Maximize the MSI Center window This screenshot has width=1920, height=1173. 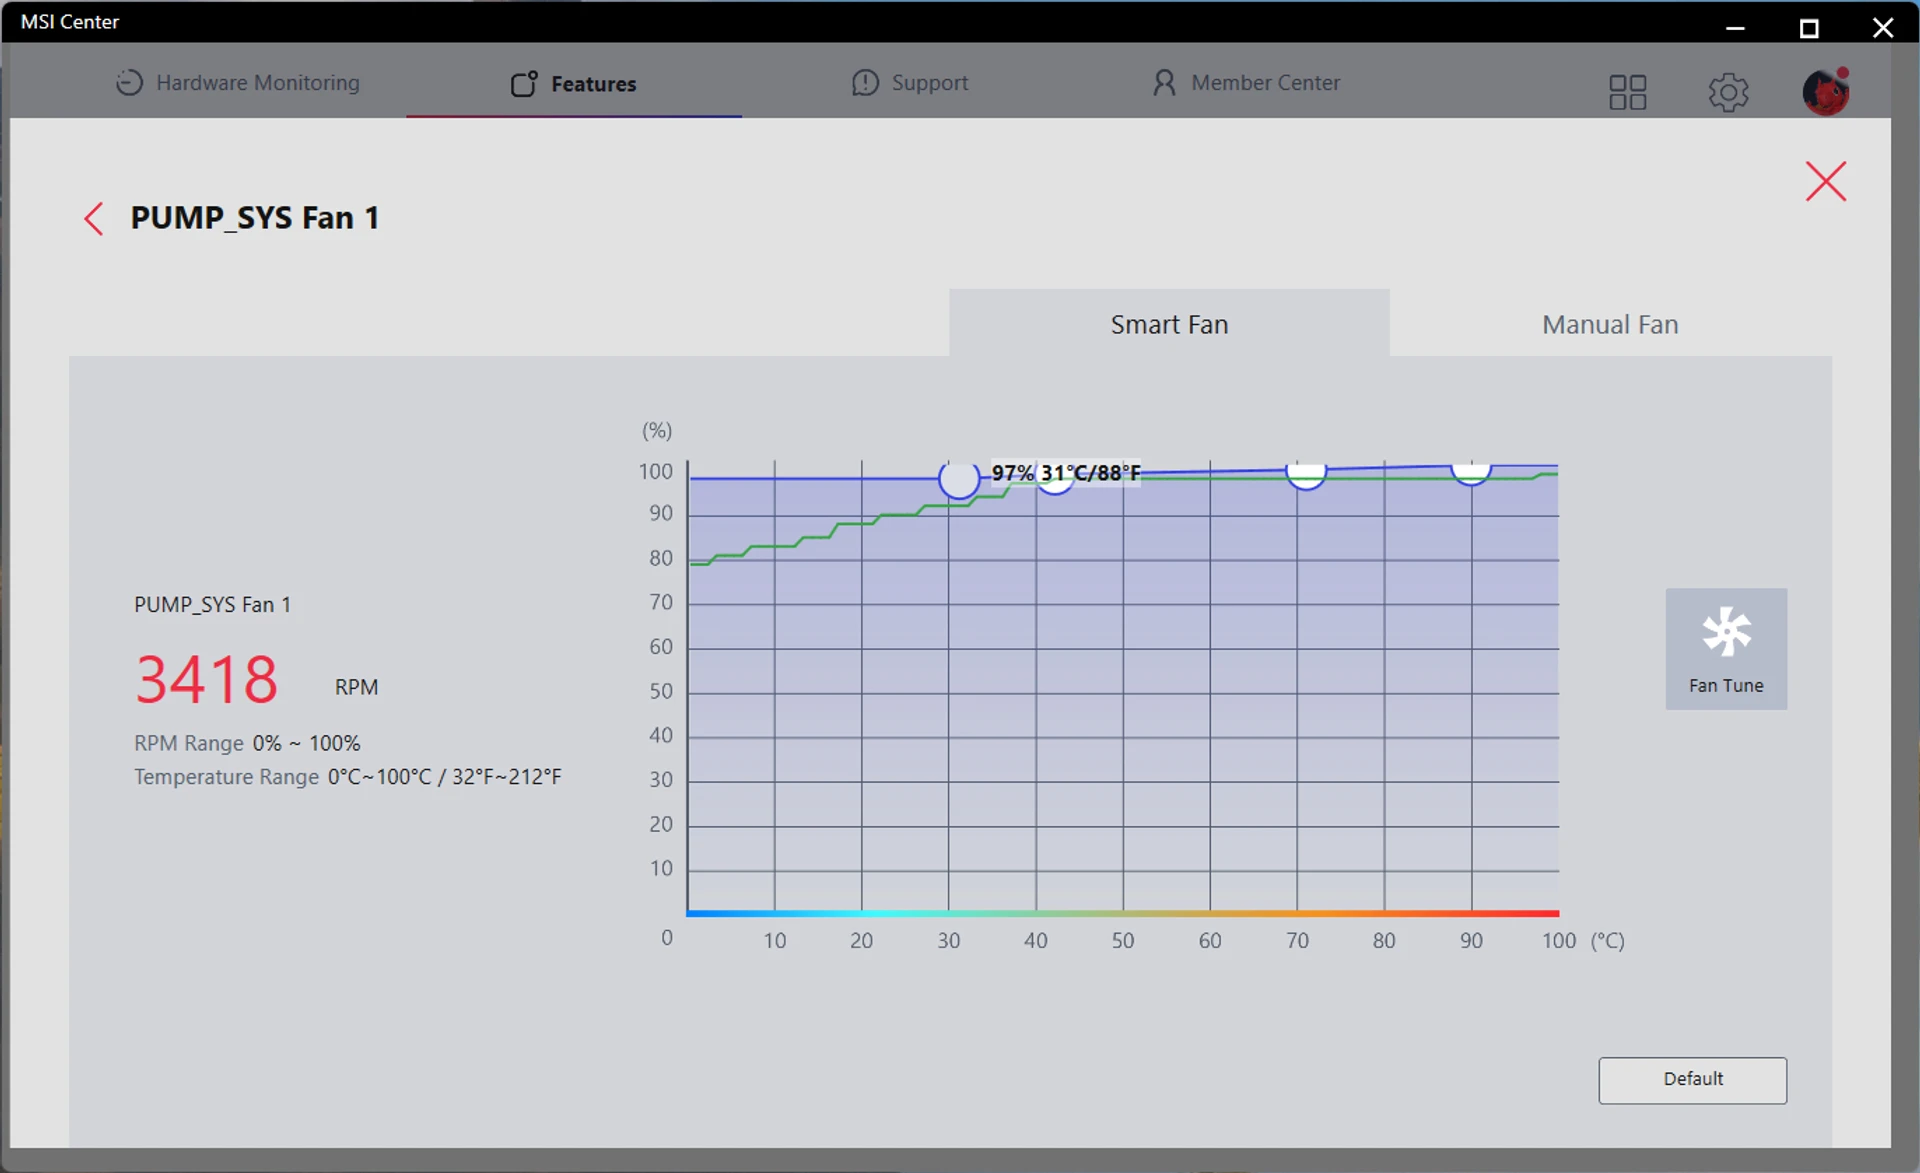(1809, 27)
